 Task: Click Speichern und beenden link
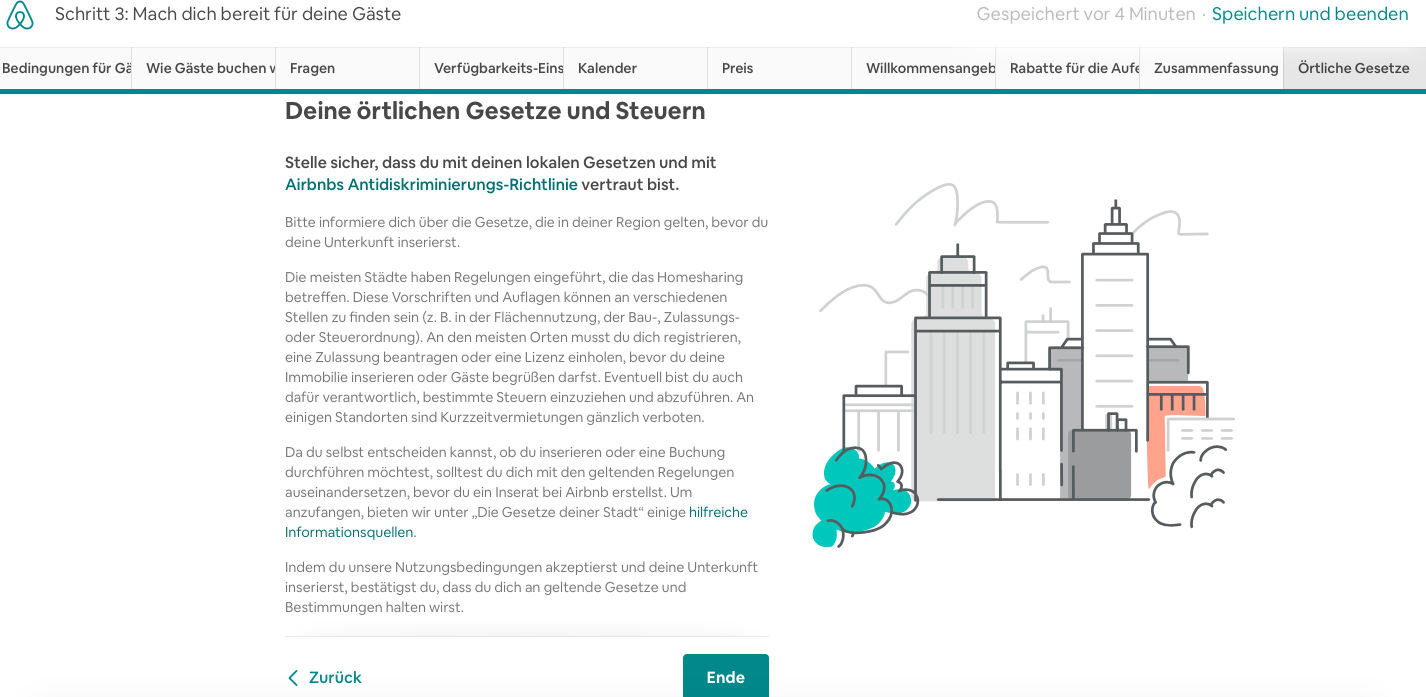pos(1310,14)
